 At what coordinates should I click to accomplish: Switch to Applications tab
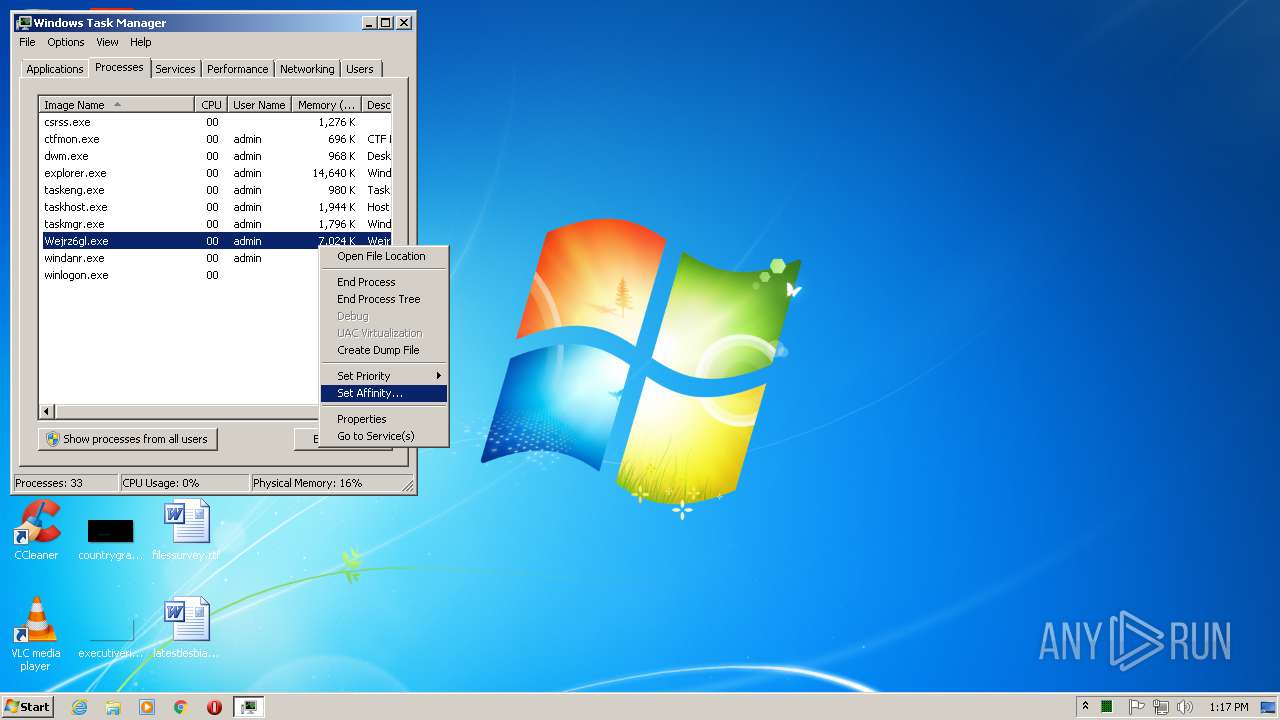coord(55,69)
